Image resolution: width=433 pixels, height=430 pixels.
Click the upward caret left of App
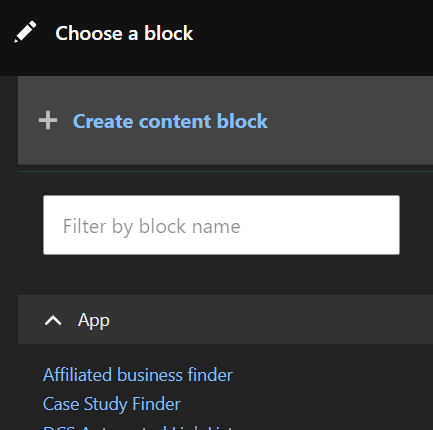point(53,321)
